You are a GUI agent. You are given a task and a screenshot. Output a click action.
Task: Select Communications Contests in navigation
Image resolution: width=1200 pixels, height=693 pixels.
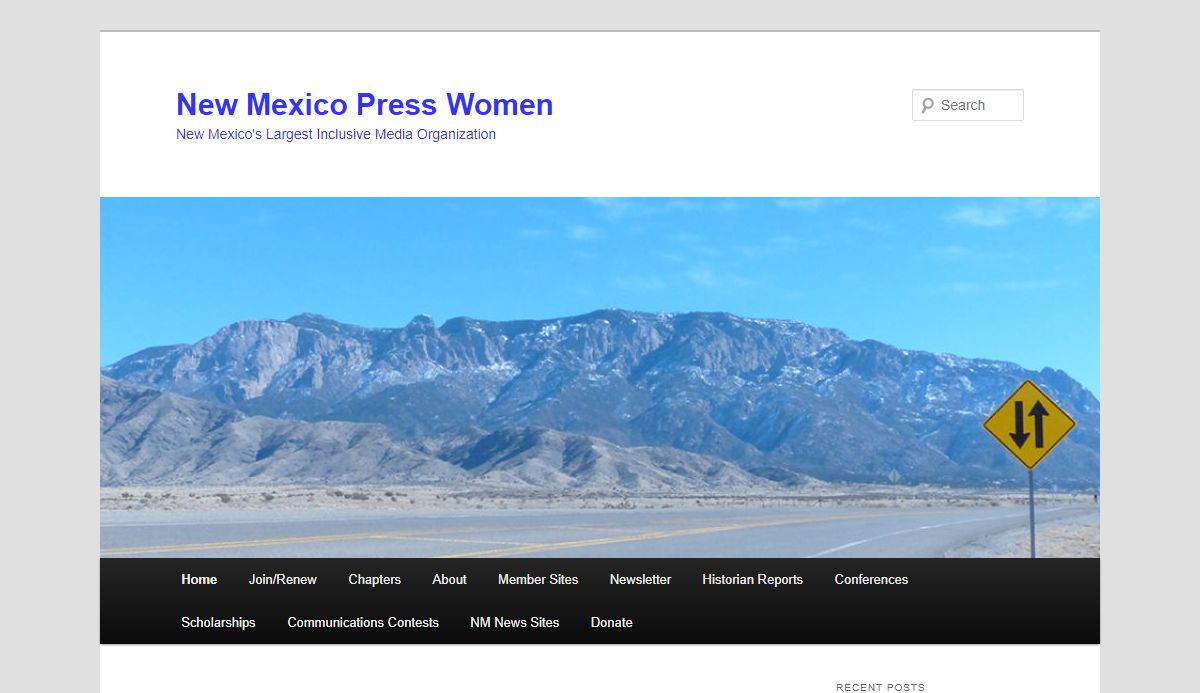(x=363, y=622)
